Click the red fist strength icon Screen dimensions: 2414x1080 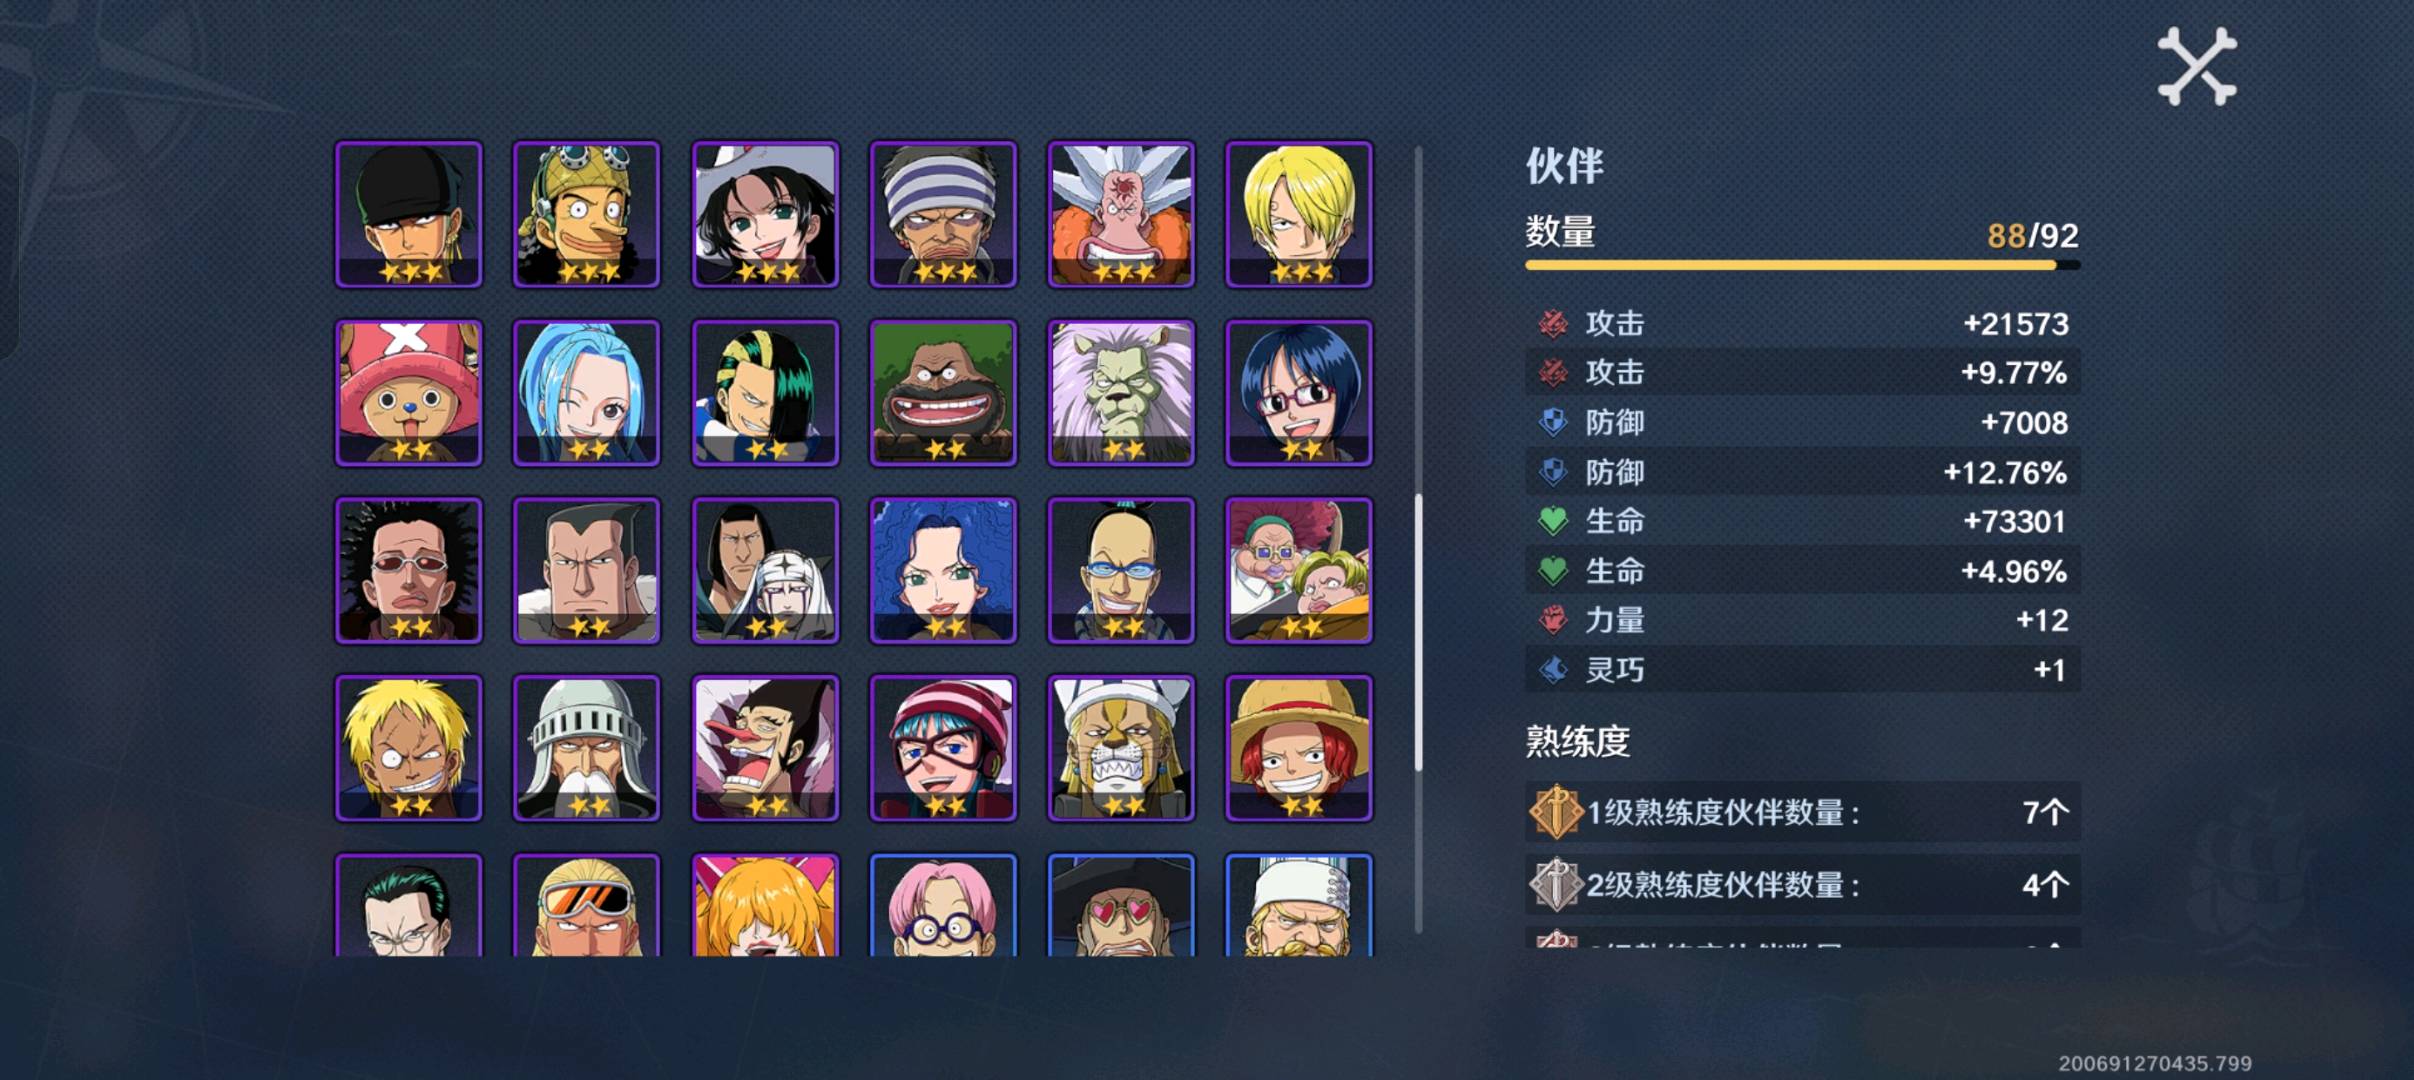point(1552,620)
